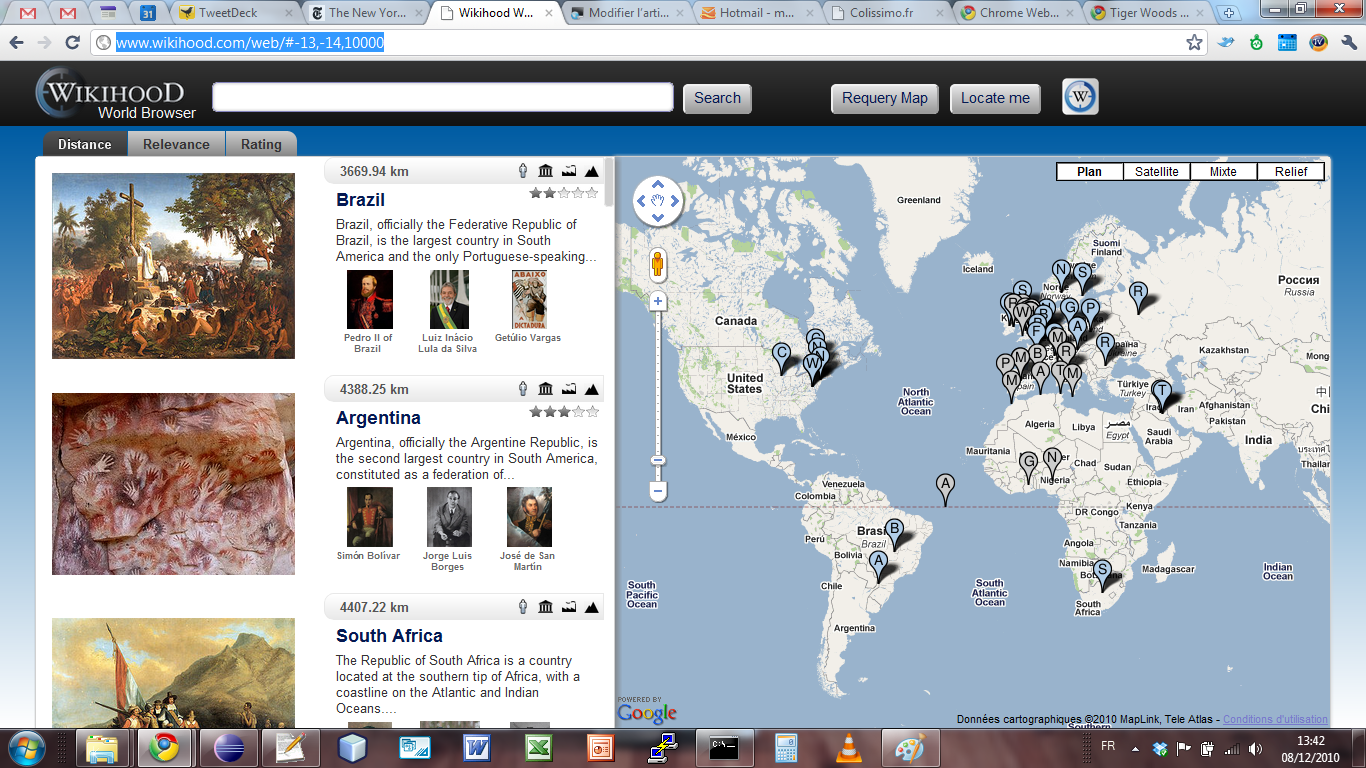Click the person icon in Argentina's header
This screenshot has width=1366, height=768.
[523, 389]
